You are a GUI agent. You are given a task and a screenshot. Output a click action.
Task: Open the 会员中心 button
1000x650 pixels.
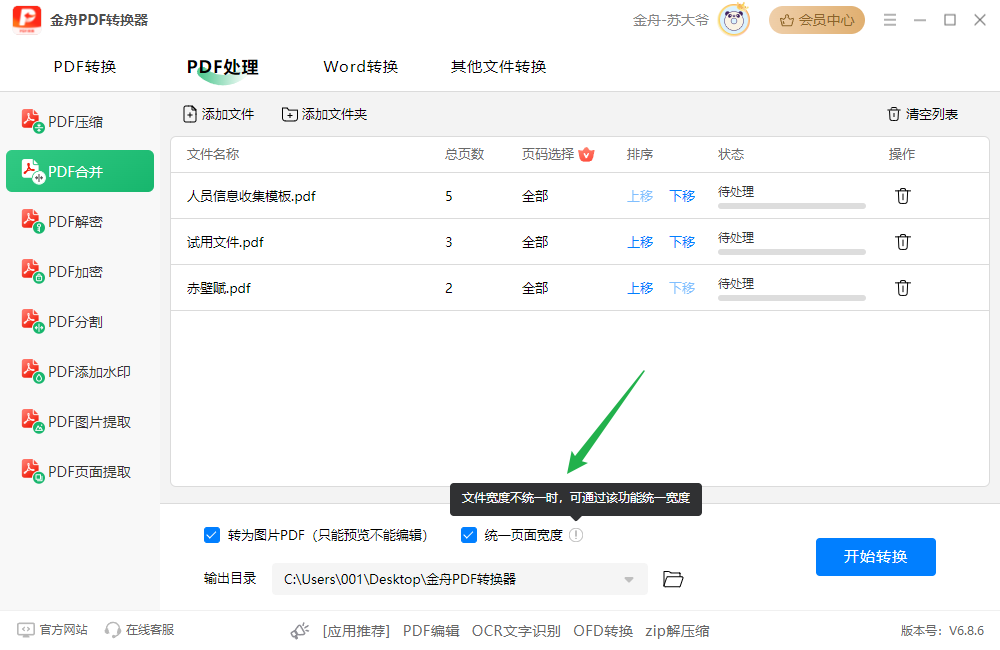coord(817,20)
